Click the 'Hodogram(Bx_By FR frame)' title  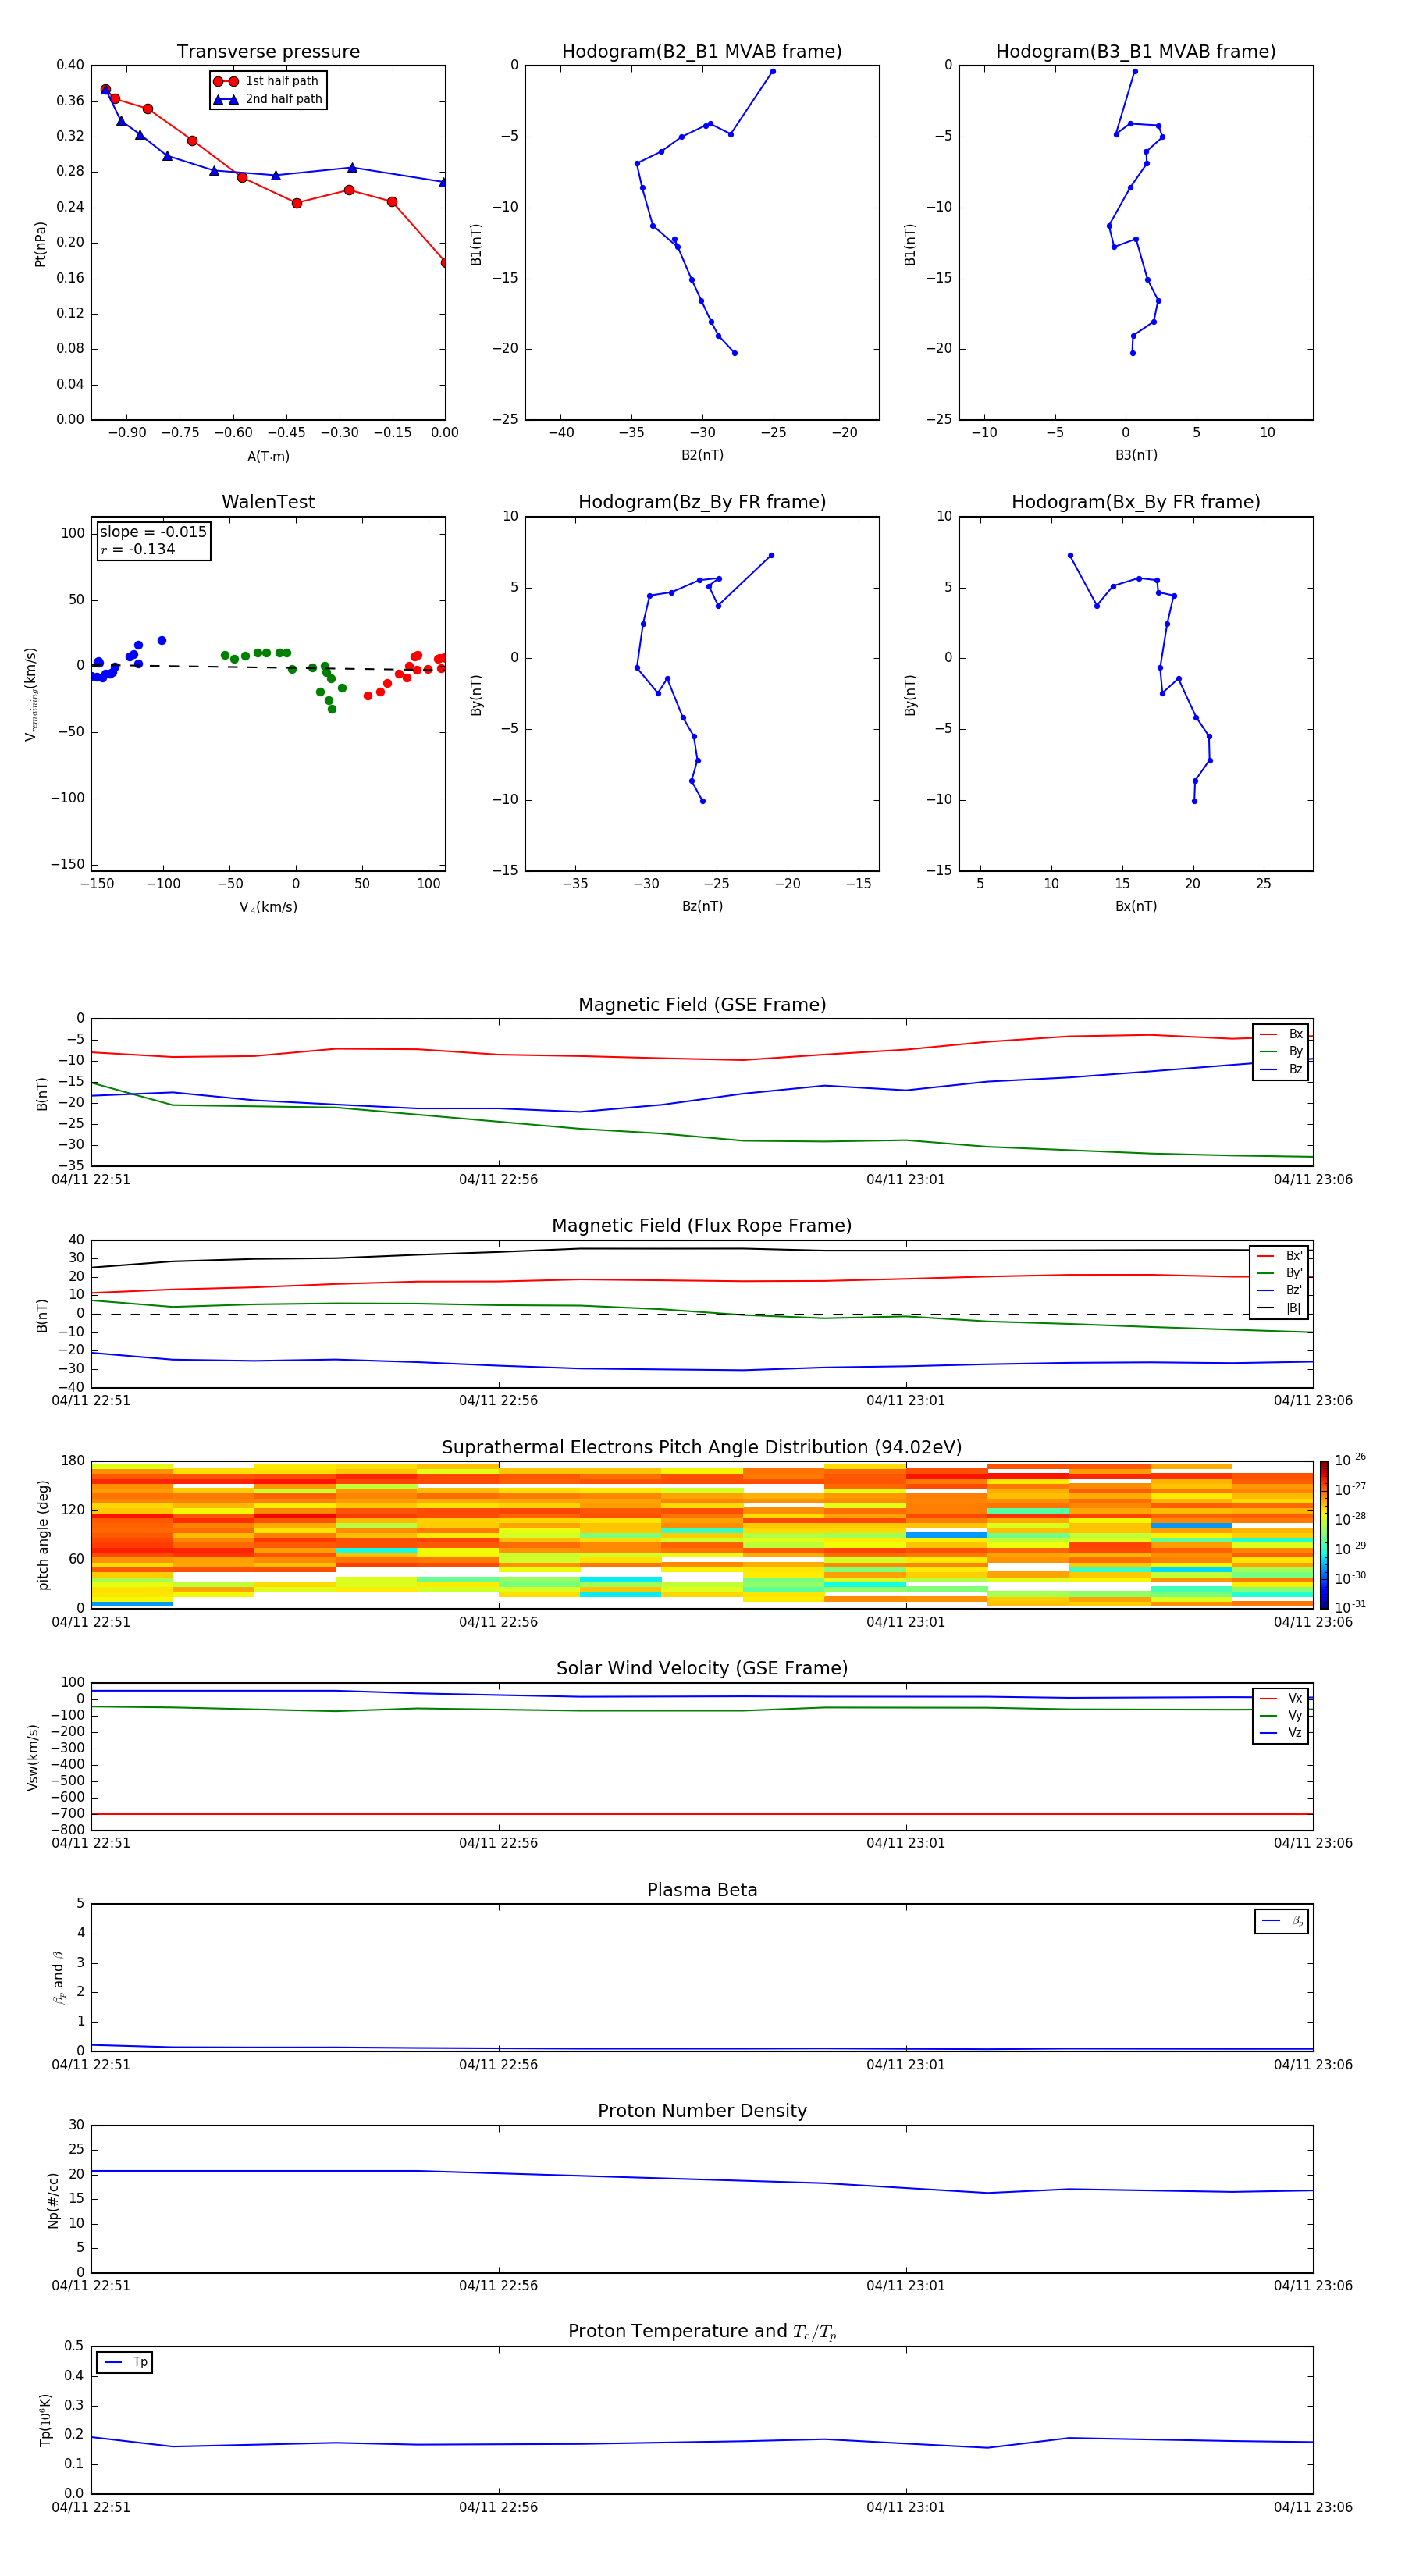[x=1136, y=502]
